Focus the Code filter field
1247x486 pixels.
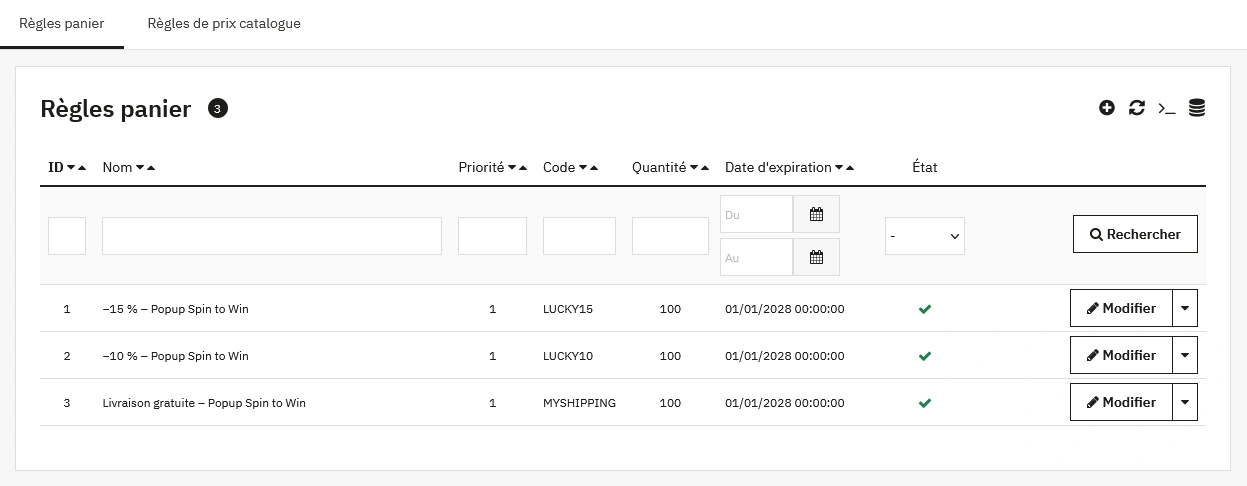pos(579,236)
